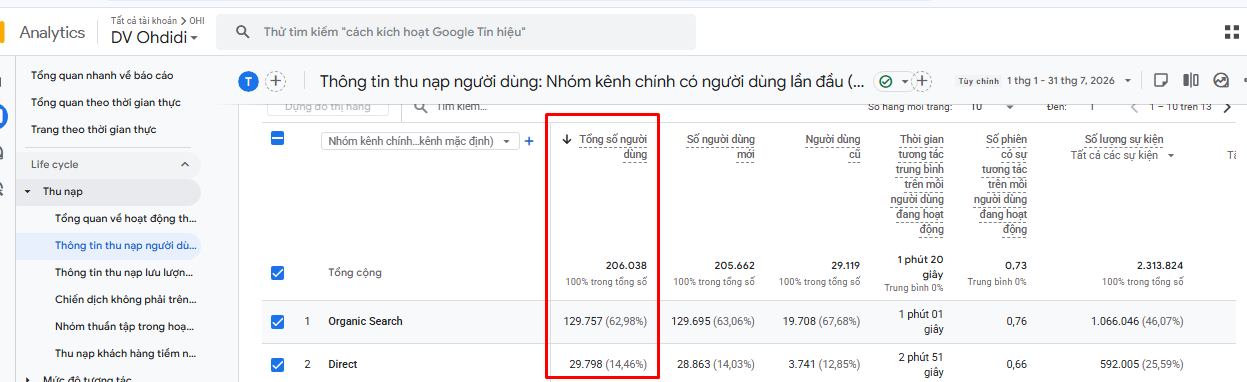Open the date range 1 thg 1 - 31 thg 7 picker

1070,80
